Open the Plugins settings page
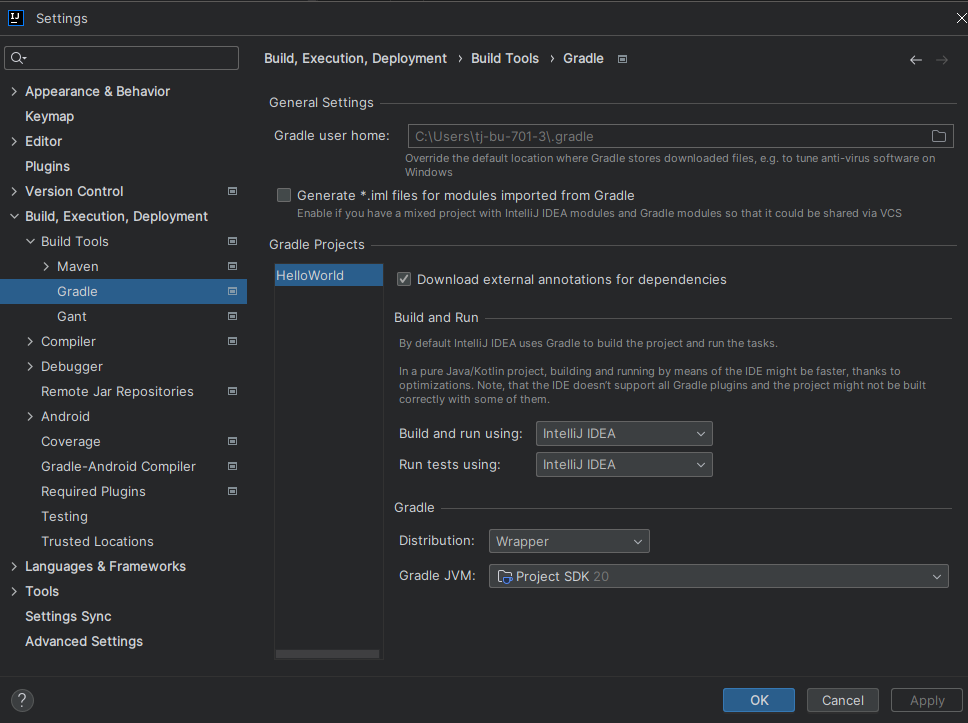Viewport: 968px width, 723px height. pyautogui.click(x=47, y=166)
